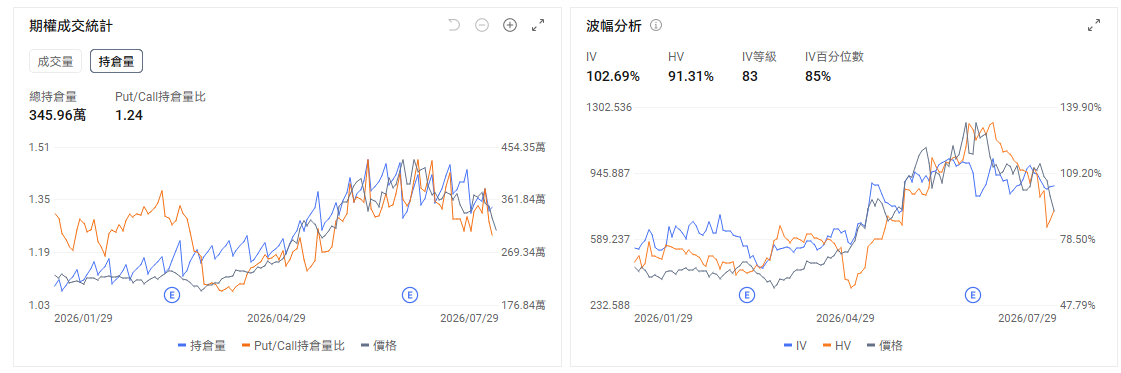Screen dimensions: 1121x373
Task: Toggle the IV legend series
Action: point(795,346)
